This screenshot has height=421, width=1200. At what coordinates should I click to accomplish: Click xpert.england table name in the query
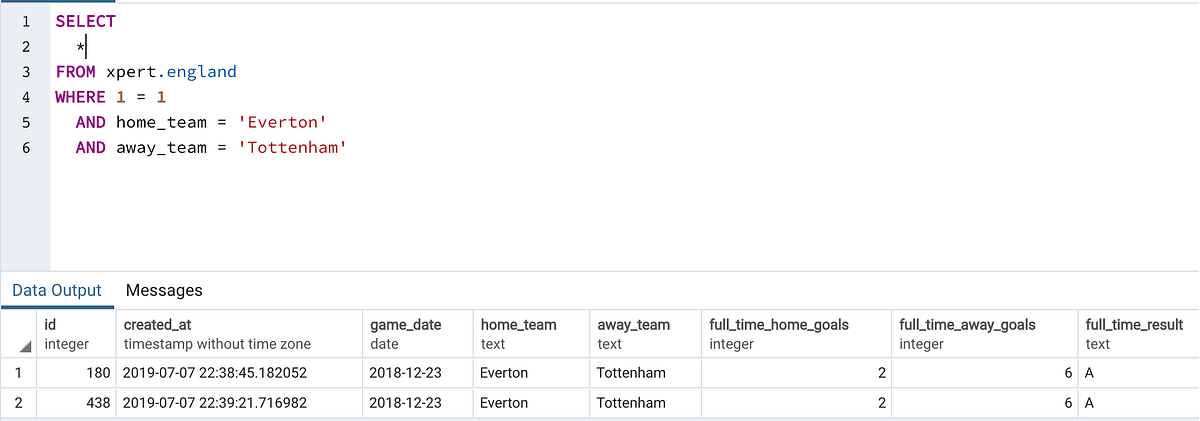[171, 72]
